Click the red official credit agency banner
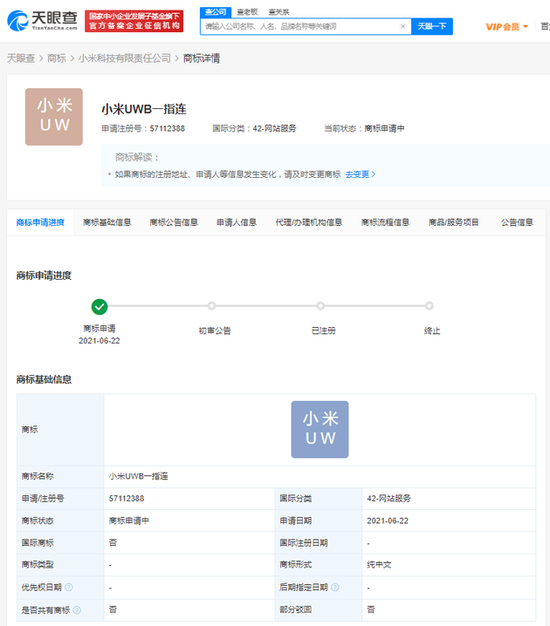 (134, 21)
